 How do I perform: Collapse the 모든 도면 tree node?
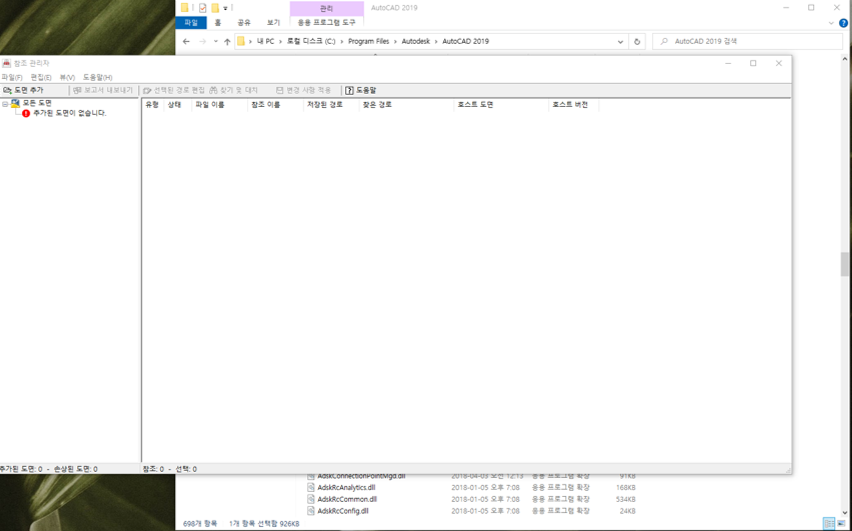5,103
